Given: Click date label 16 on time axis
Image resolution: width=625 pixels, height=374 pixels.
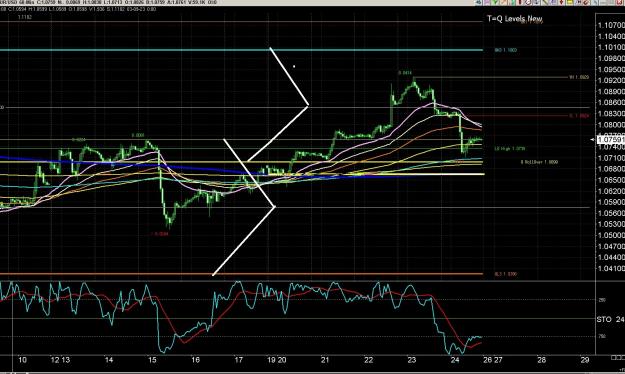Looking at the screenshot, I should [x=195, y=360].
